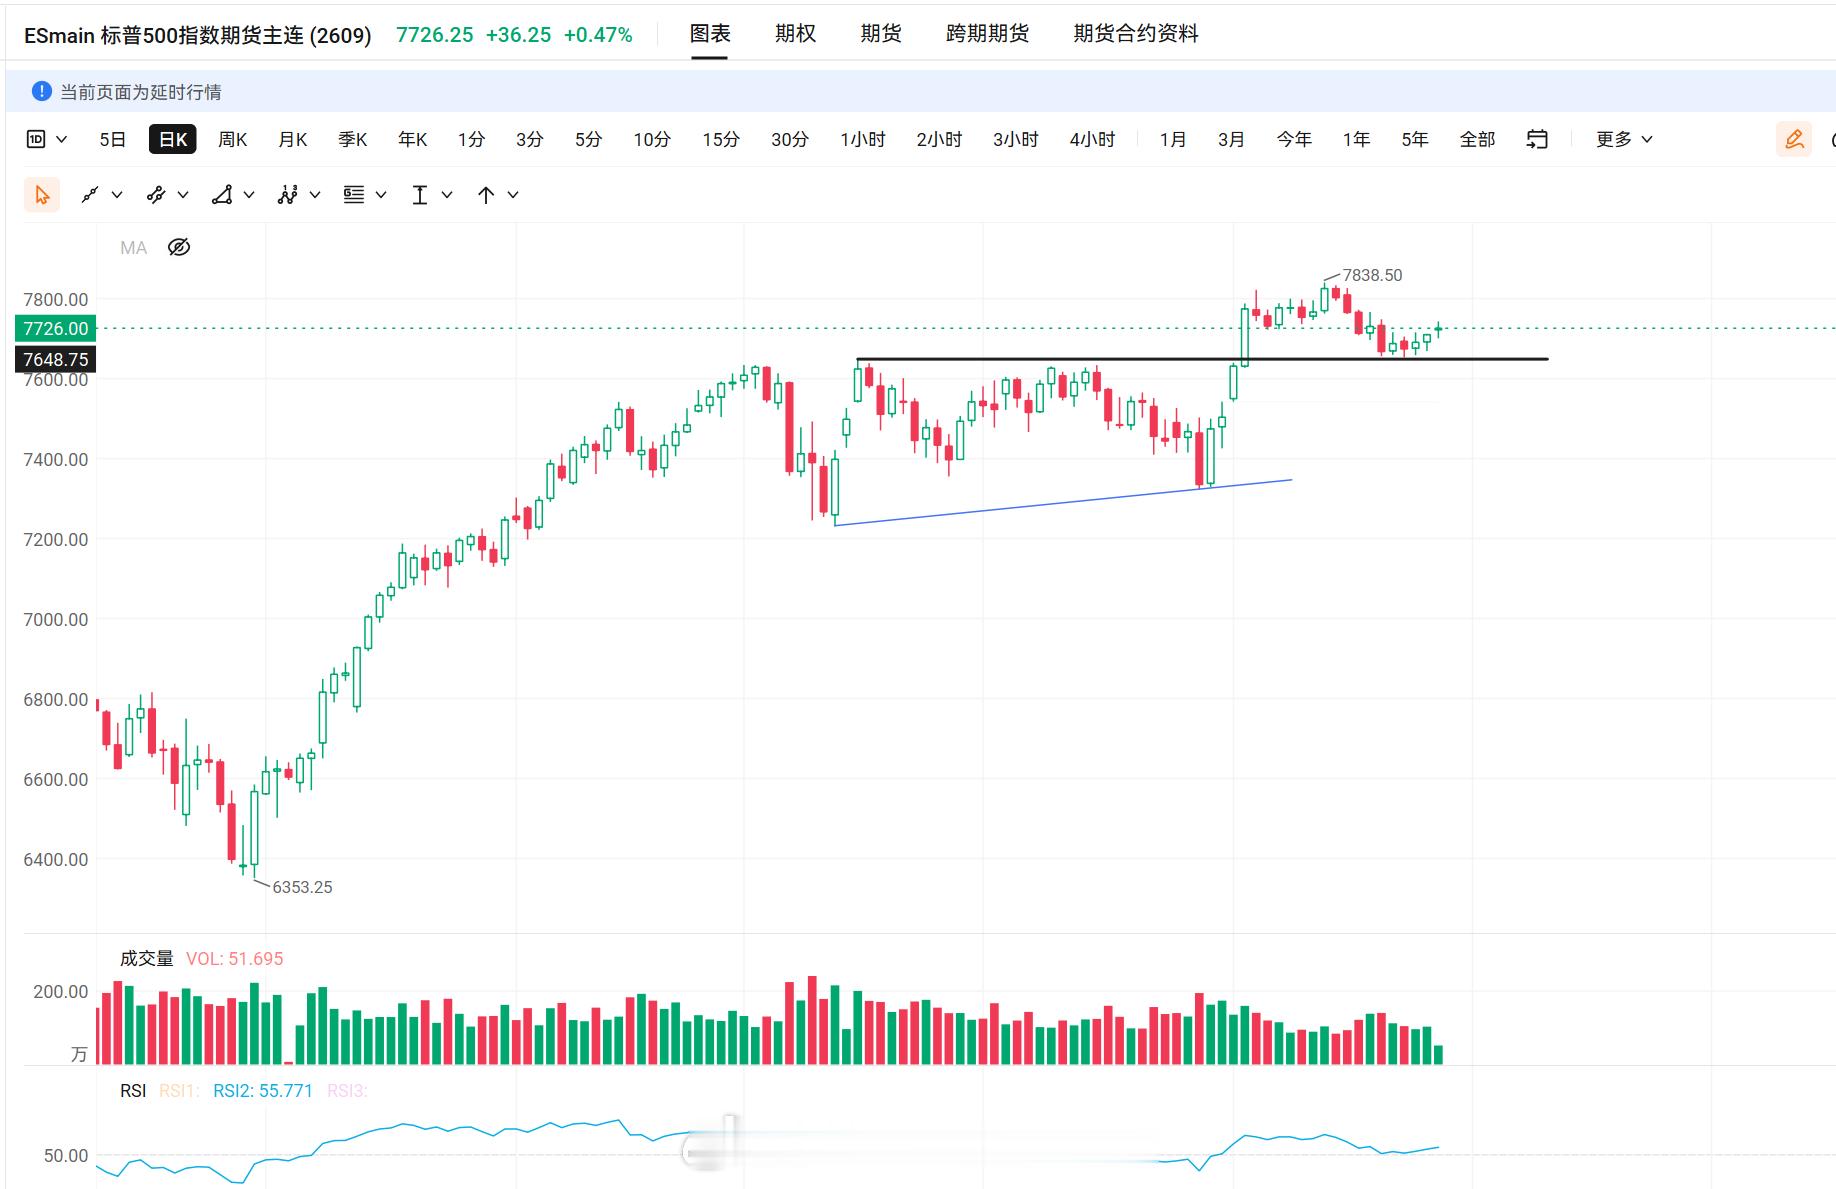1836x1189 pixels.
Task: Toggle the RSI1 line label
Action: click(179, 1091)
